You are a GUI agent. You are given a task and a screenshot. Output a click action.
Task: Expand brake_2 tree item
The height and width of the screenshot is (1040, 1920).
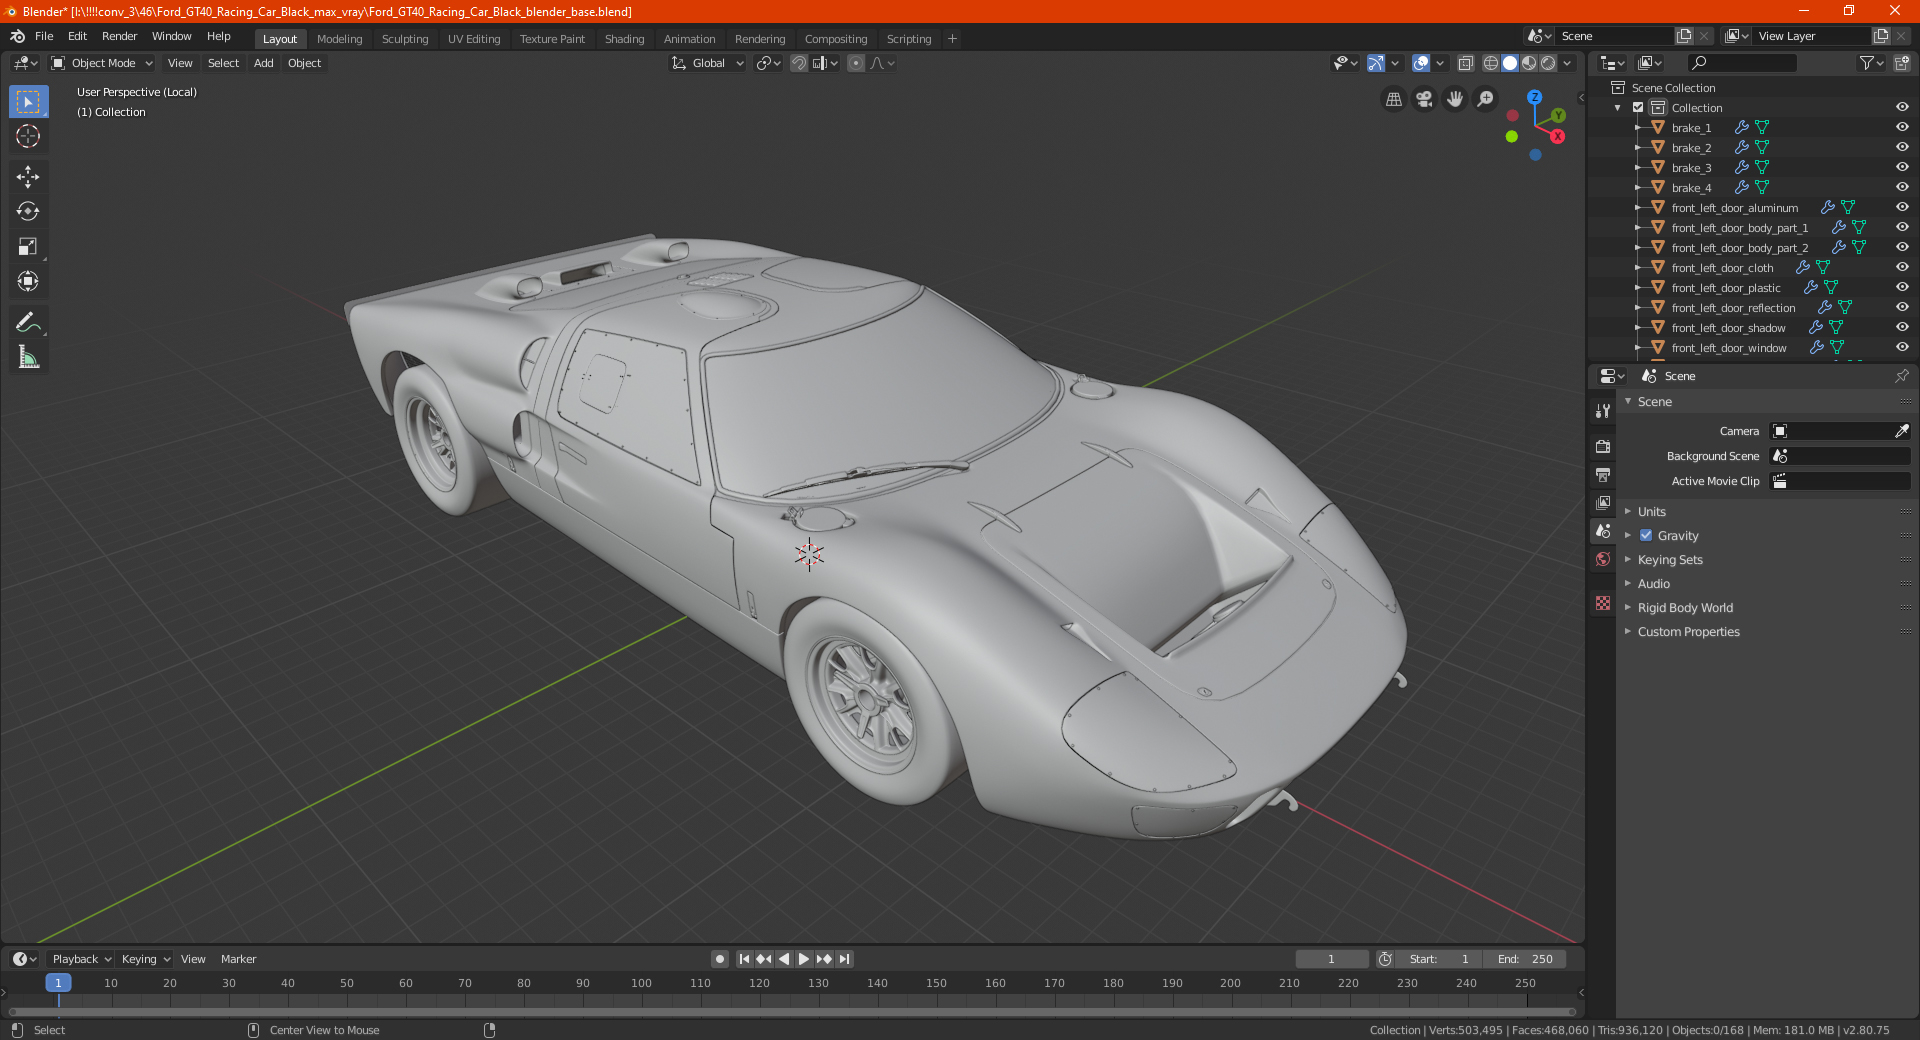coord(1637,147)
